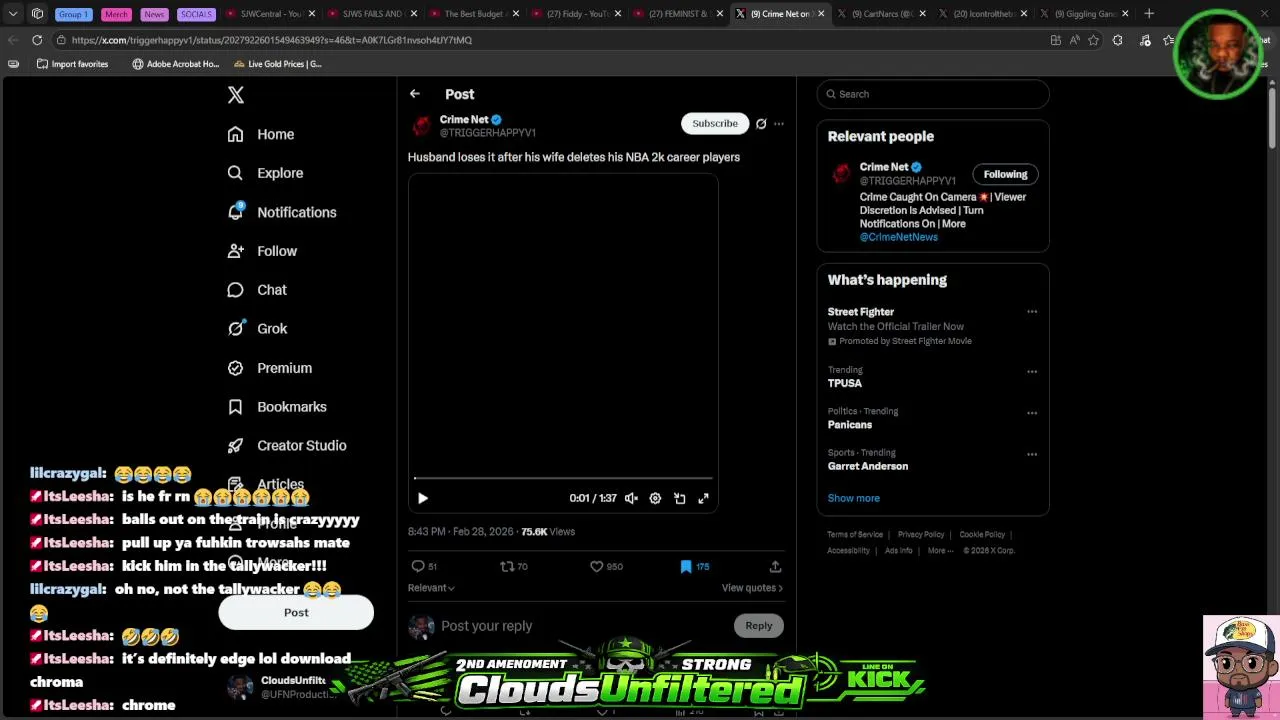Toggle the bookmark showing 175
This screenshot has height=720, width=1280.
[x=694, y=566]
